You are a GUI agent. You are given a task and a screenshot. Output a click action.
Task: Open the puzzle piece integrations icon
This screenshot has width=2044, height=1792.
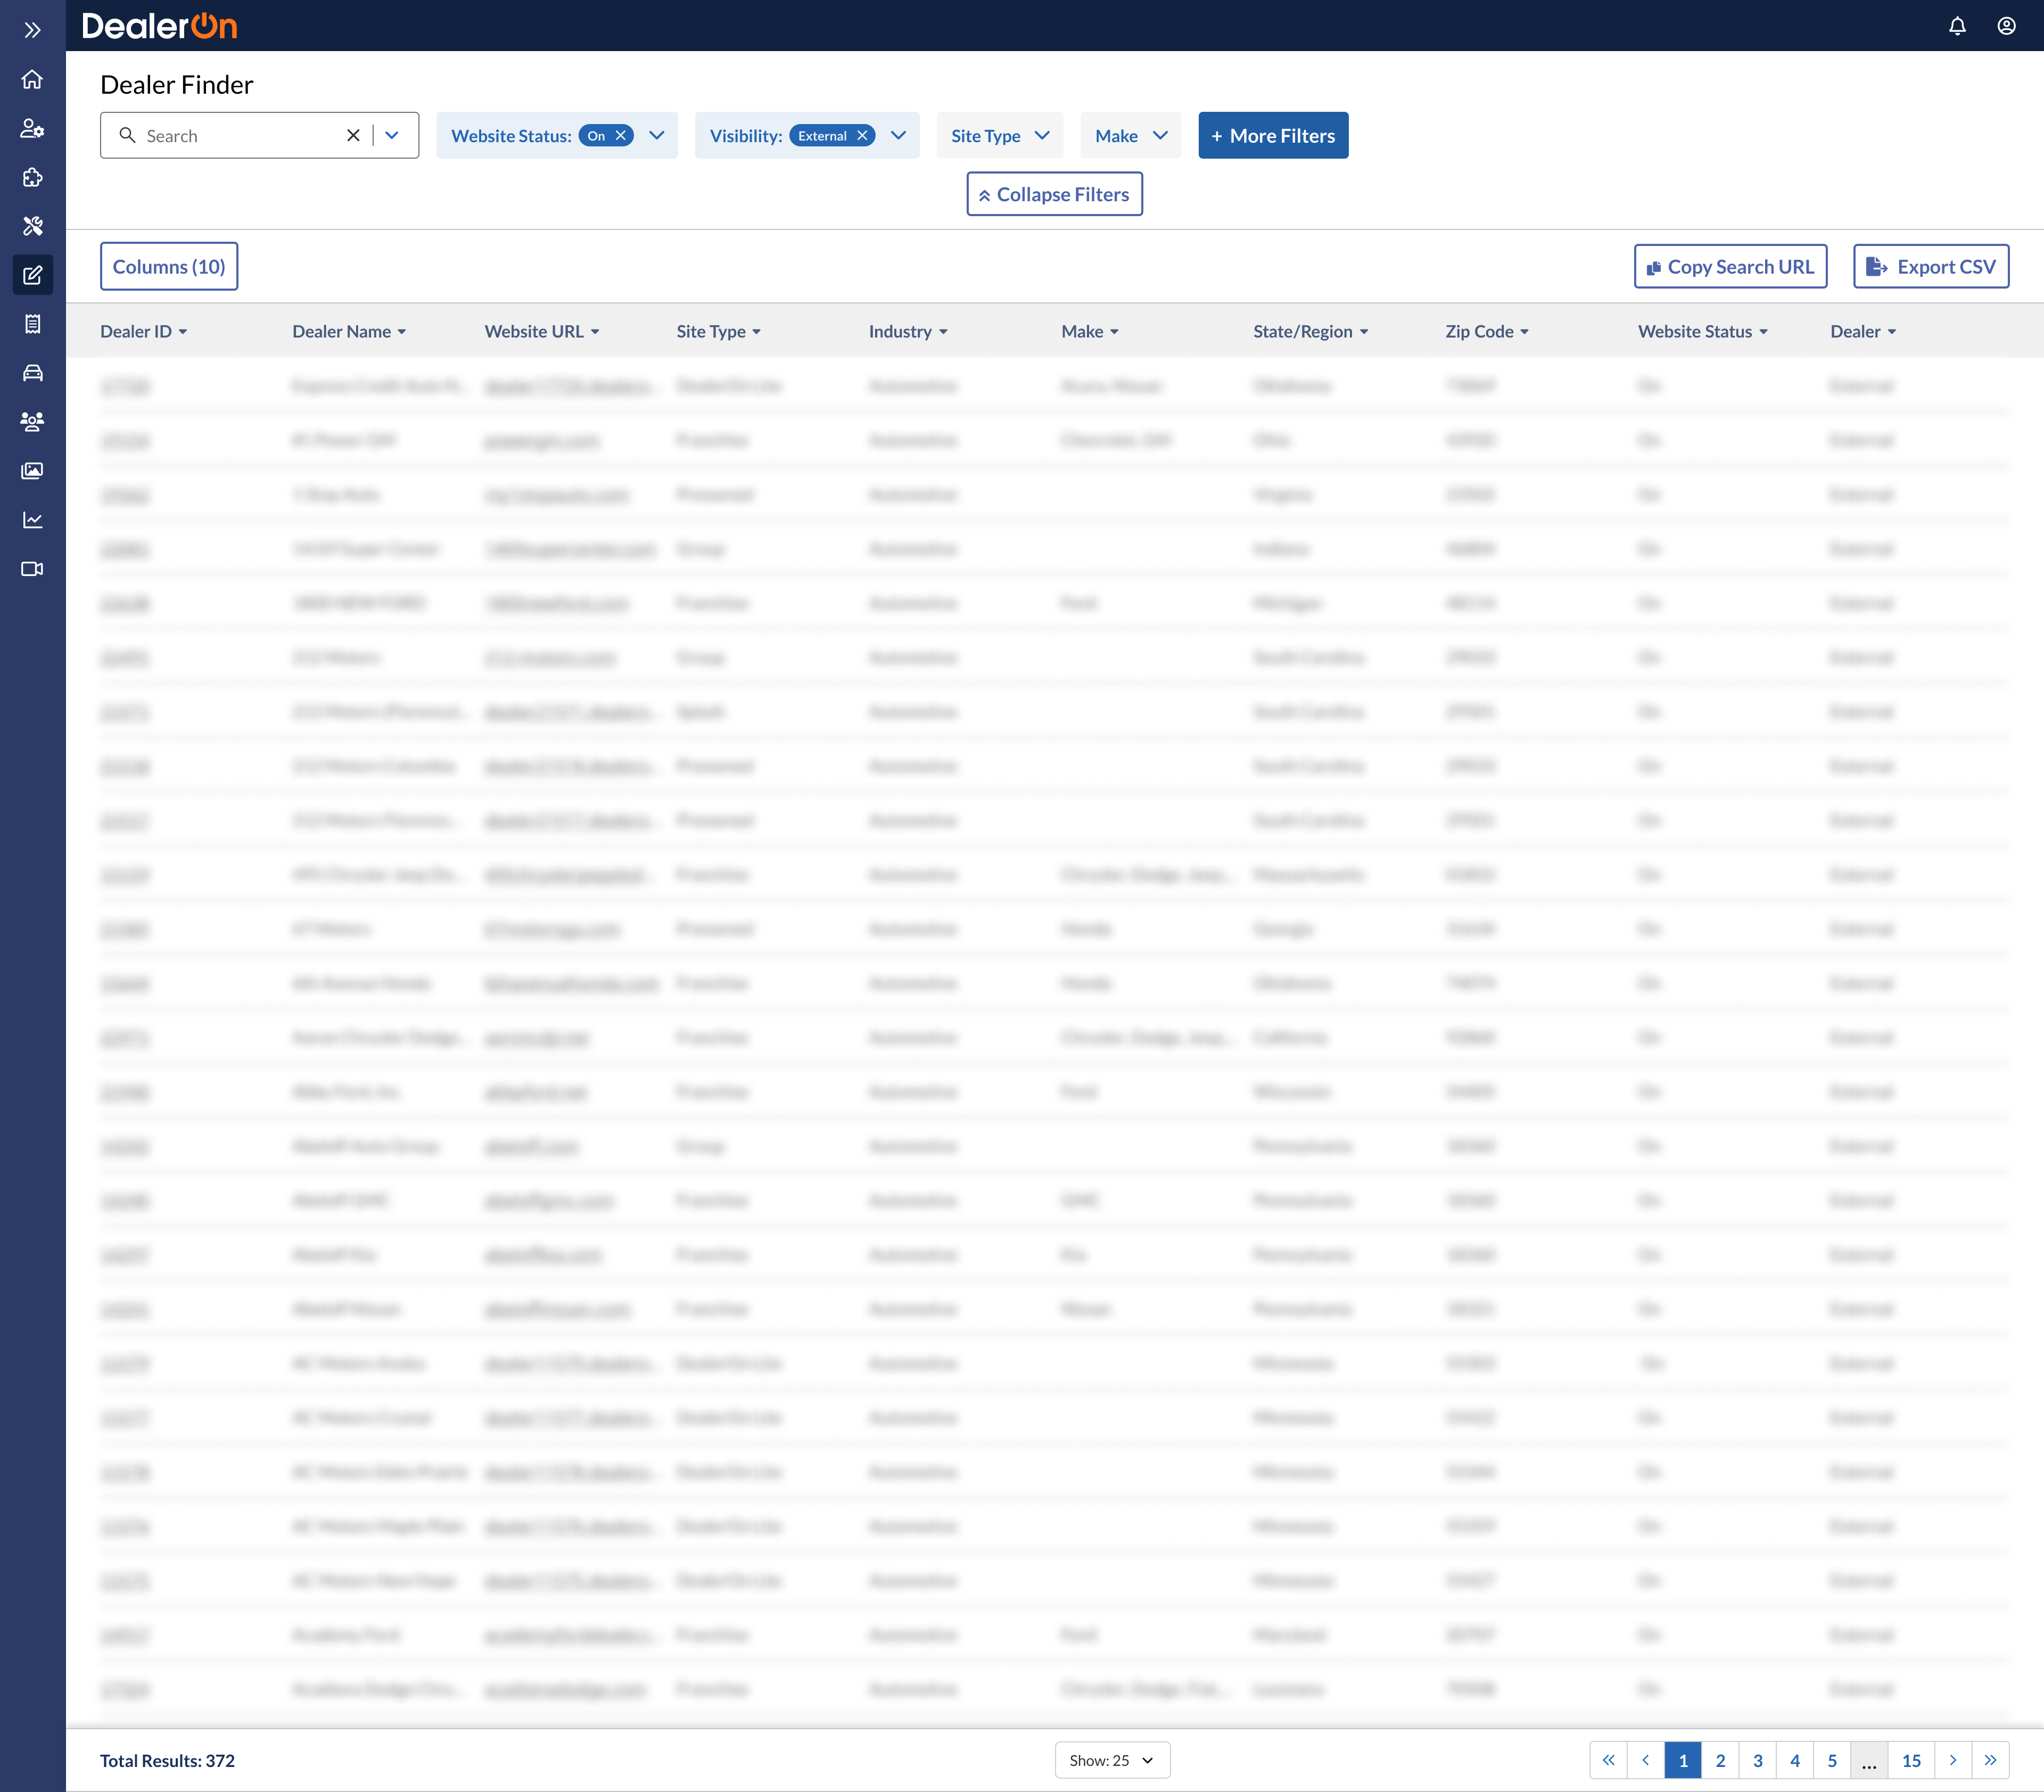coord(32,177)
